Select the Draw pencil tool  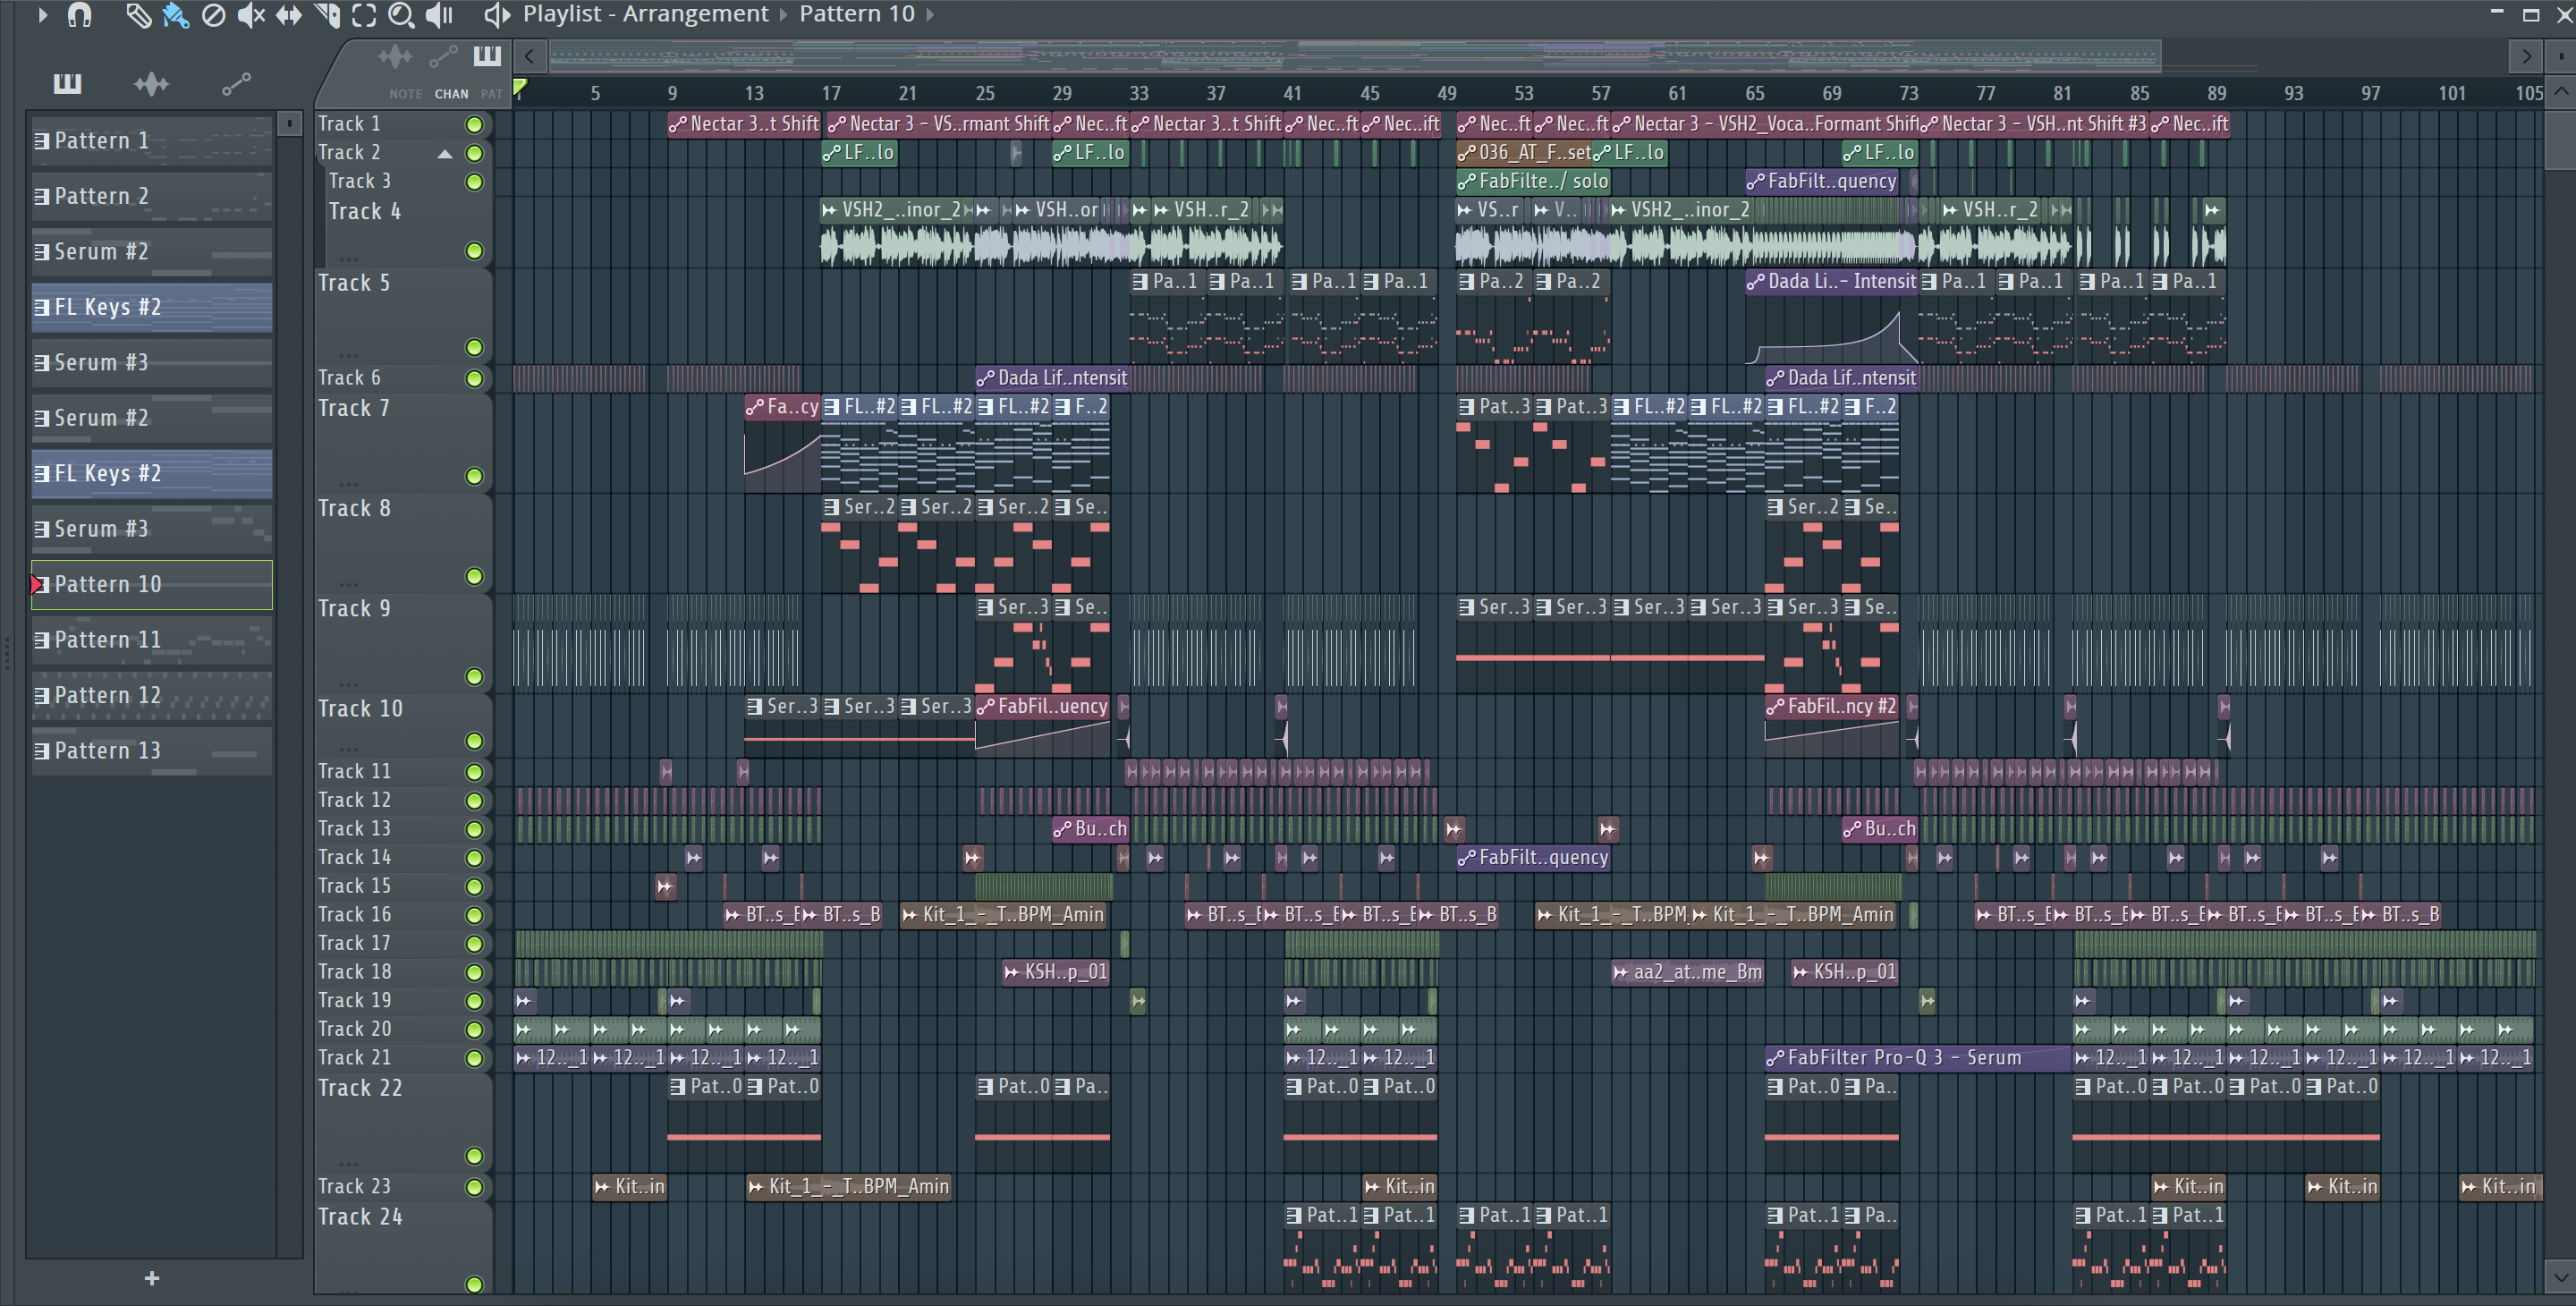(138, 15)
